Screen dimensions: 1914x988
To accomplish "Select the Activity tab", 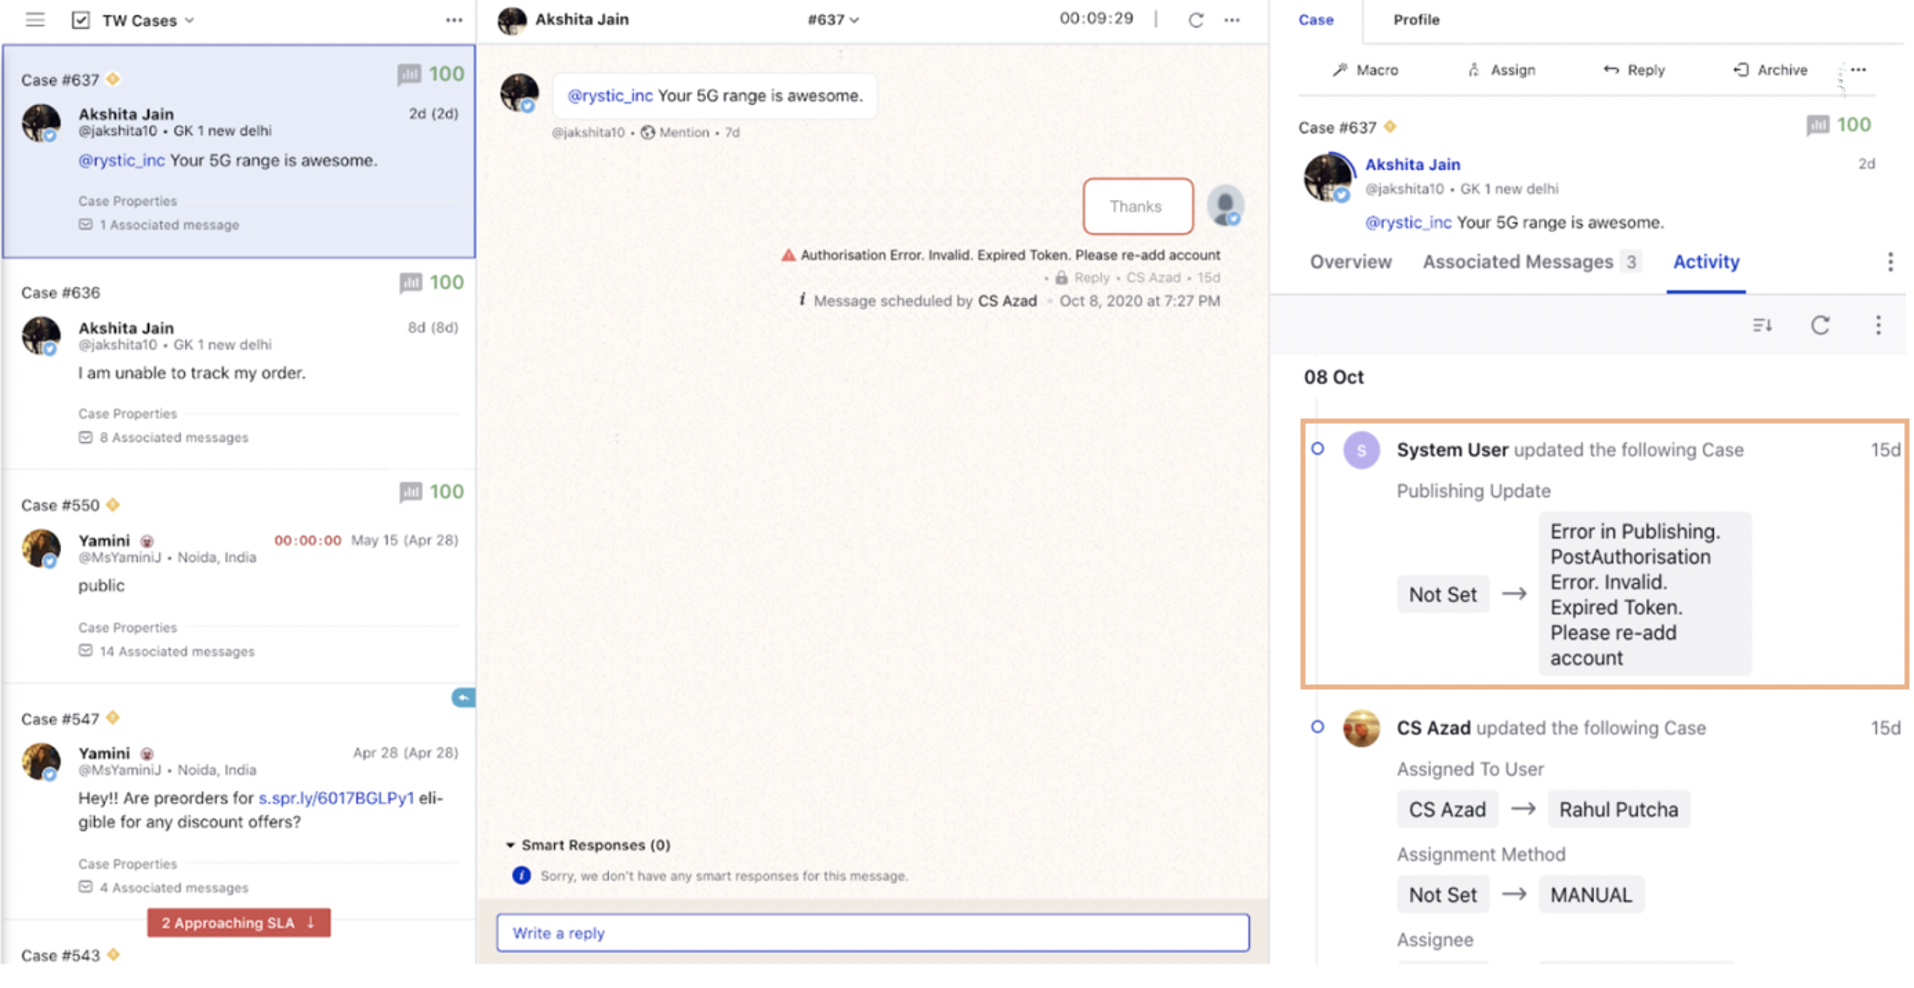I will pos(1706,262).
